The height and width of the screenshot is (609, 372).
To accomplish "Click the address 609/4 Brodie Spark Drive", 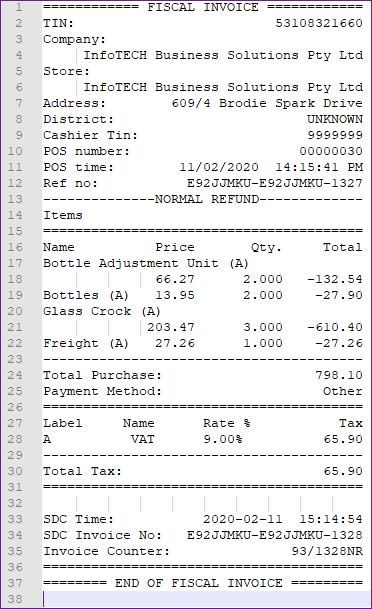I will point(267,103).
